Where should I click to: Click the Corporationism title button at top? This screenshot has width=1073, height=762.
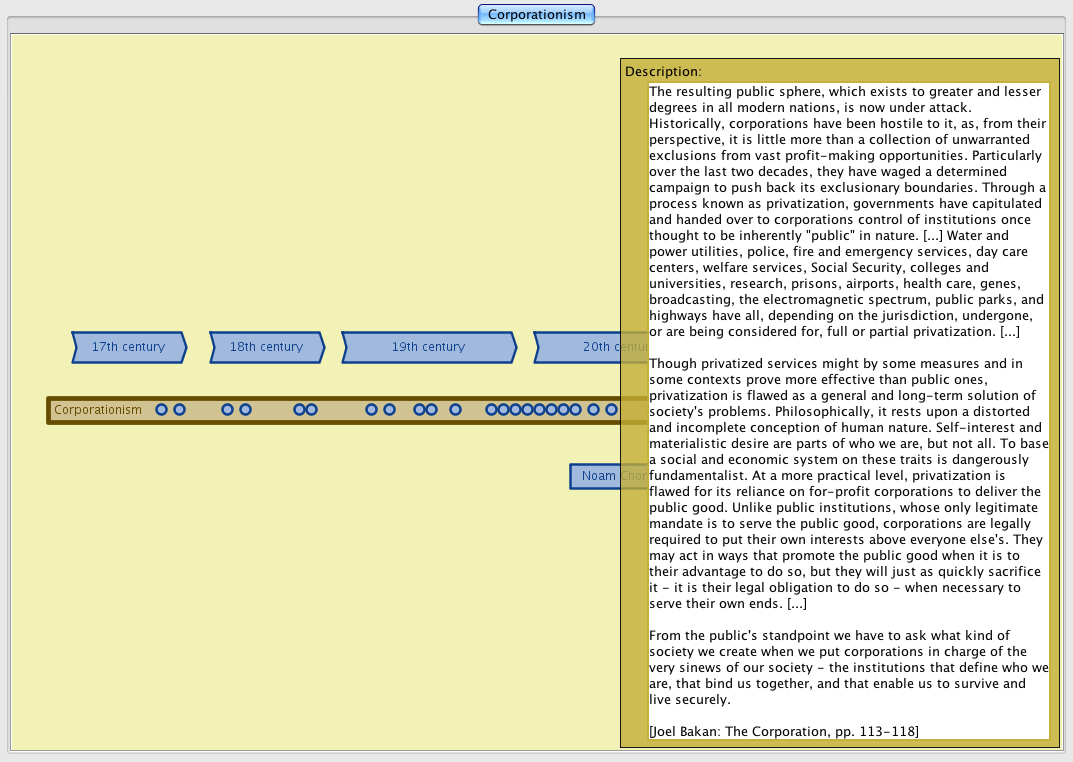tap(536, 14)
